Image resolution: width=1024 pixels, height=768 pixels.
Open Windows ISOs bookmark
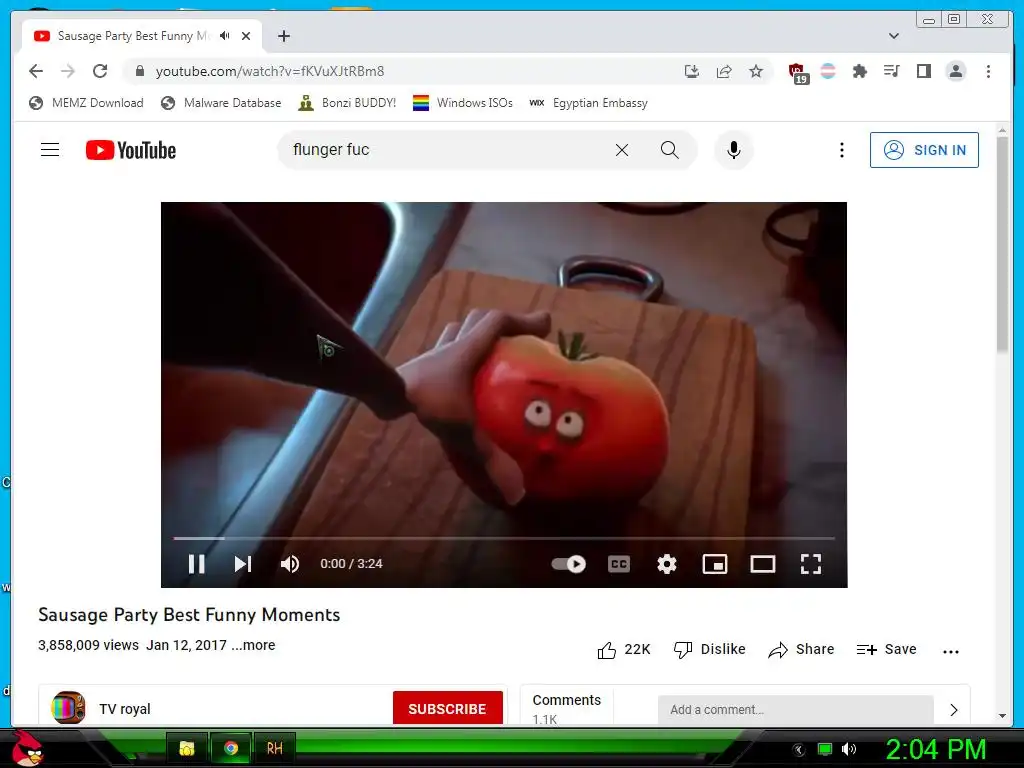tap(462, 103)
